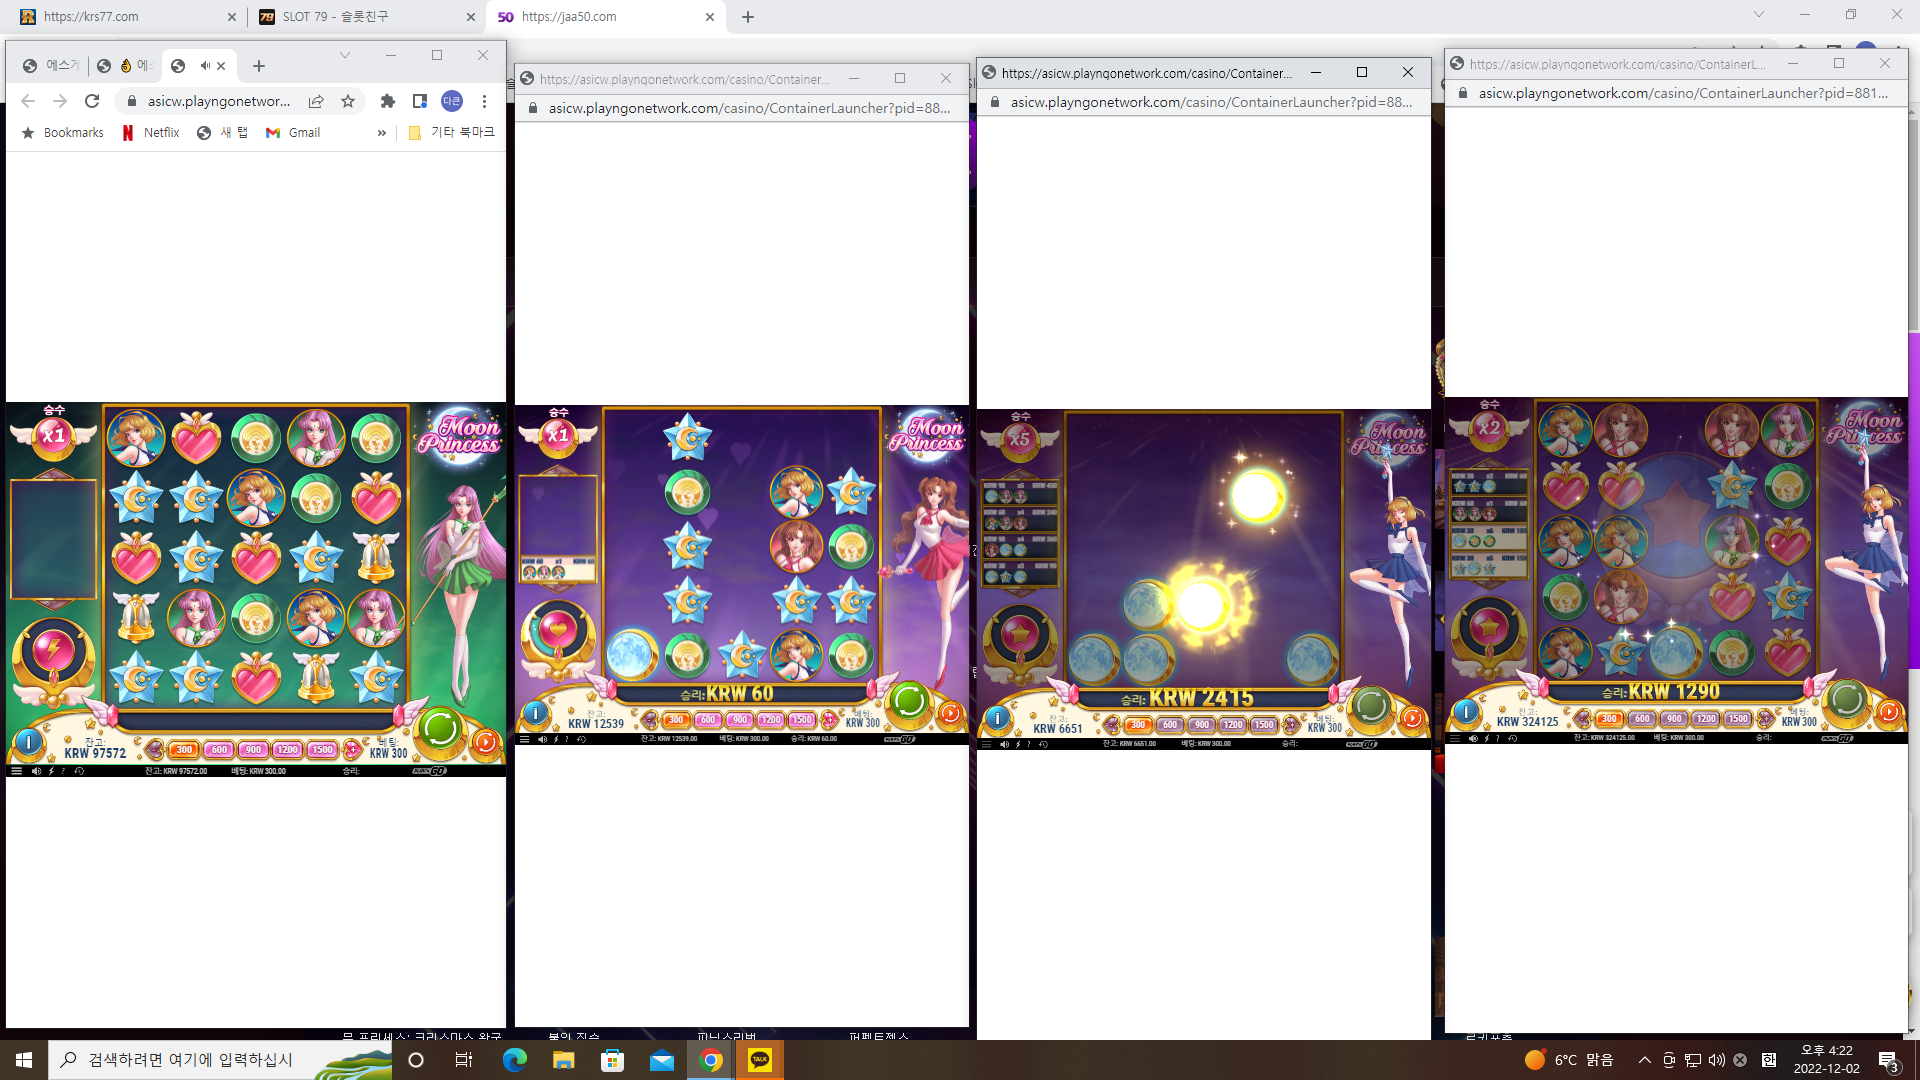Toggle sound in KRW 324125 game

coord(1472,738)
